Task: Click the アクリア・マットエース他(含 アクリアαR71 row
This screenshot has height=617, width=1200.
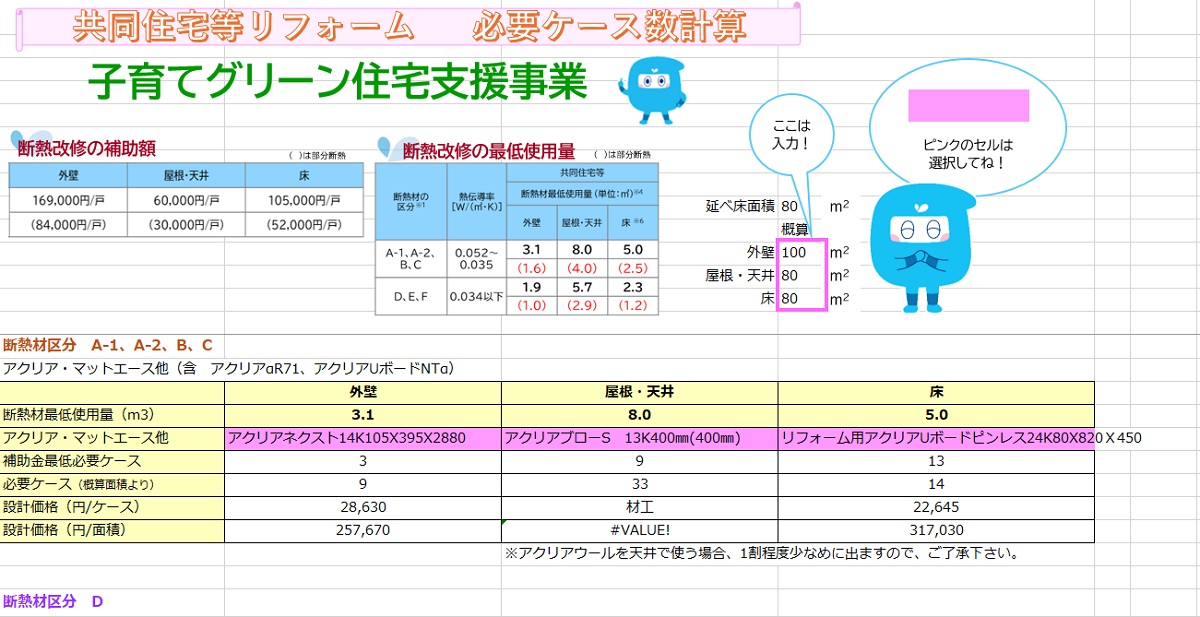Action: click(x=230, y=369)
